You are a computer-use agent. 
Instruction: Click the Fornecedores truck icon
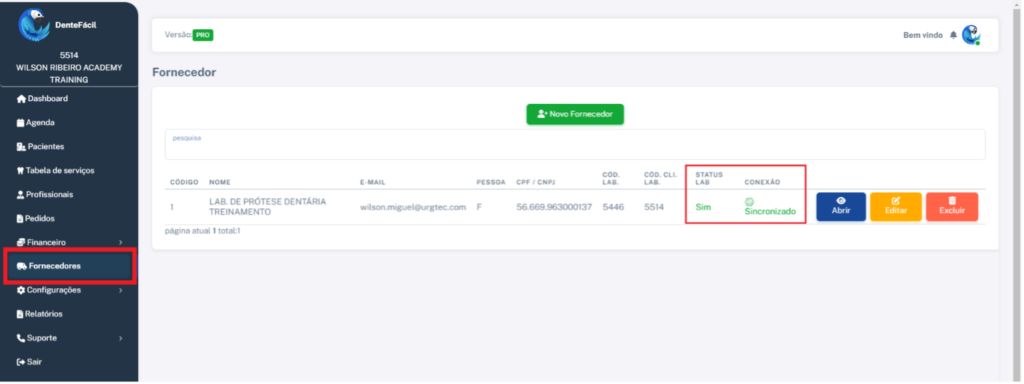pyautogui.click(x=22, y=266)
